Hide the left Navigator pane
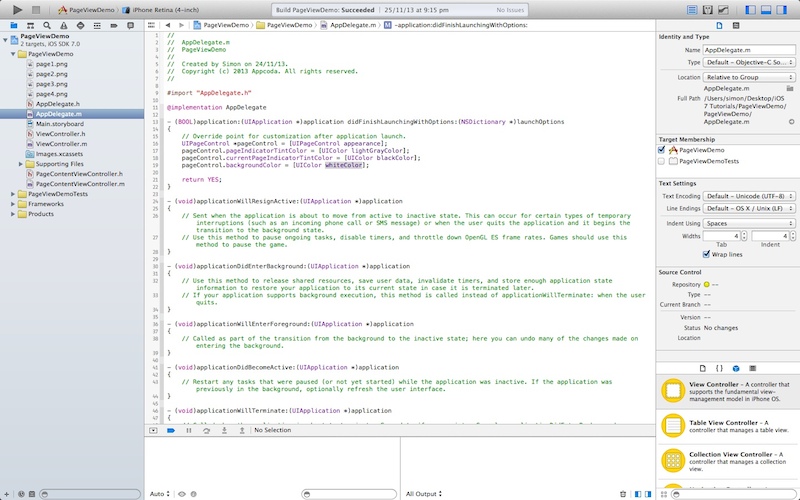The width and height of the screenshot is (800, 500). [748, 10]
